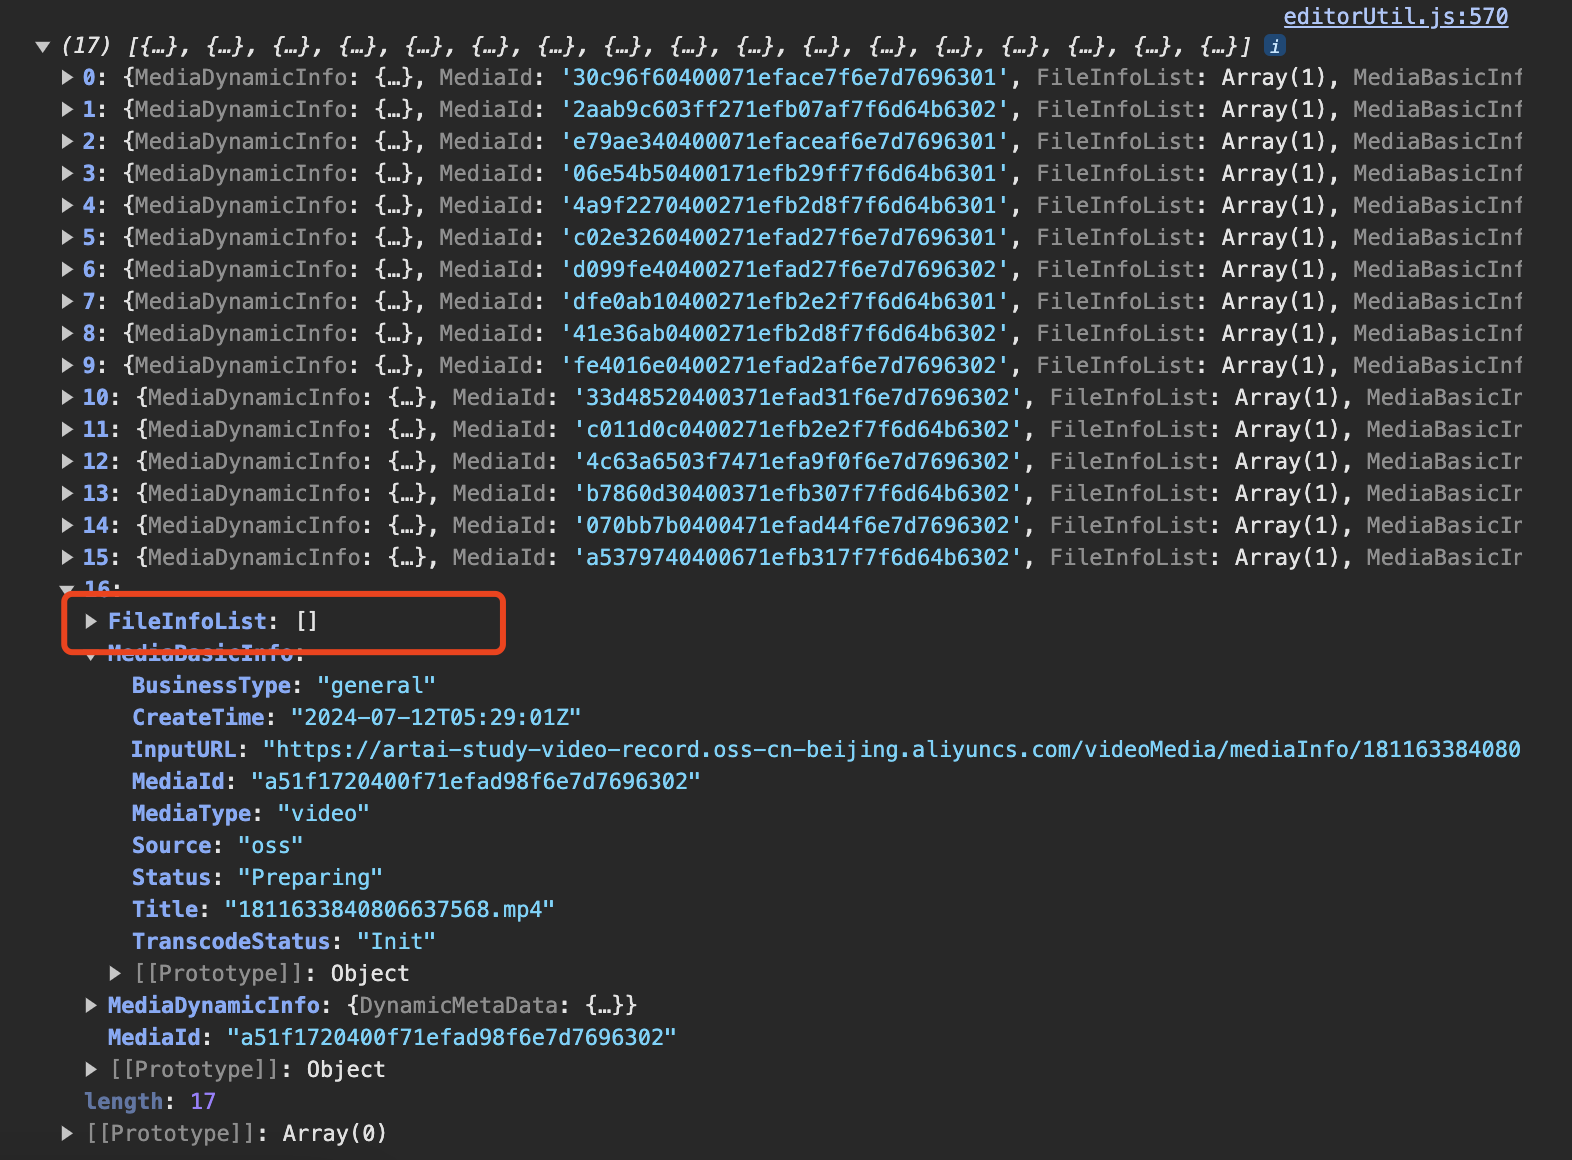Click the BusinessType "general" value
The height and width of the screenshot is (1160, 1572).
point(376,685)
